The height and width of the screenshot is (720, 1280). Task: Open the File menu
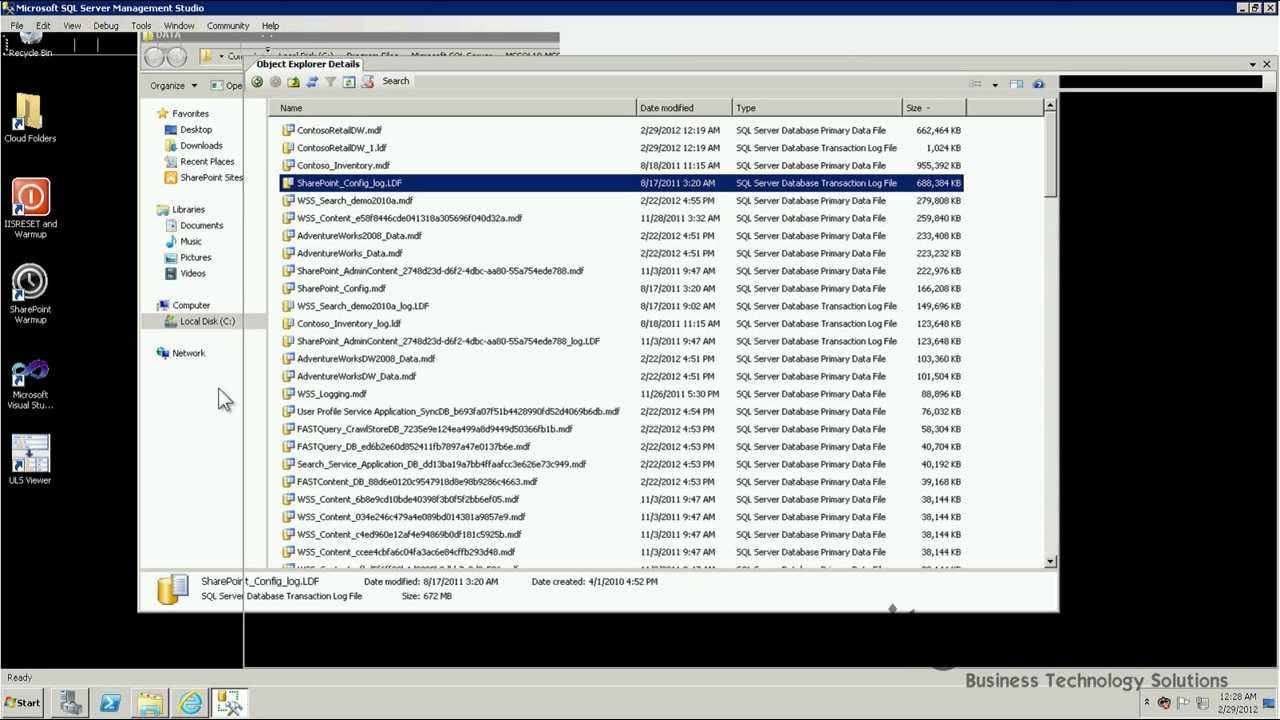tap(17, 26)
